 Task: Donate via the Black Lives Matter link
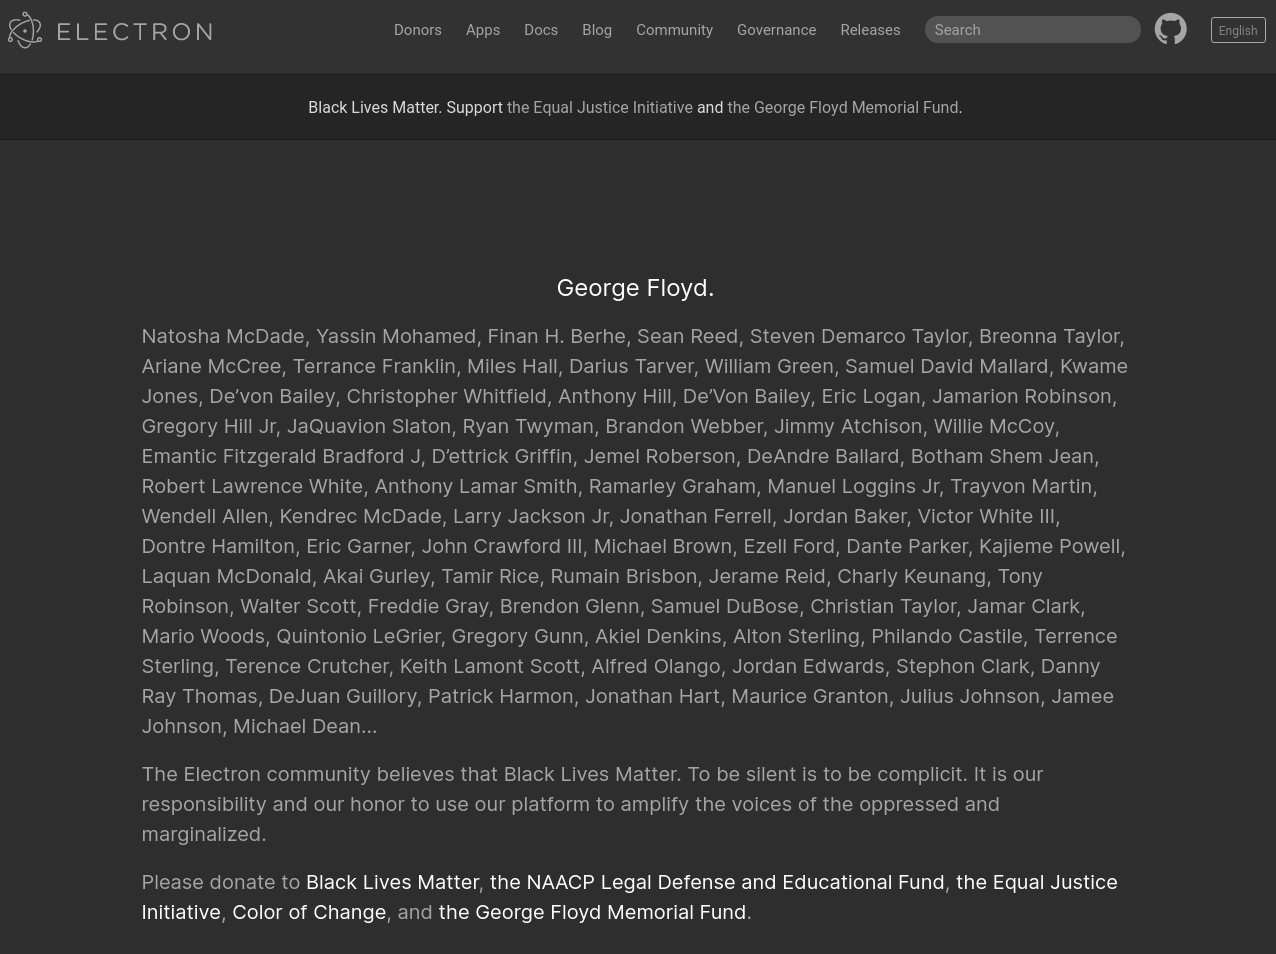[x=392, y=882]
